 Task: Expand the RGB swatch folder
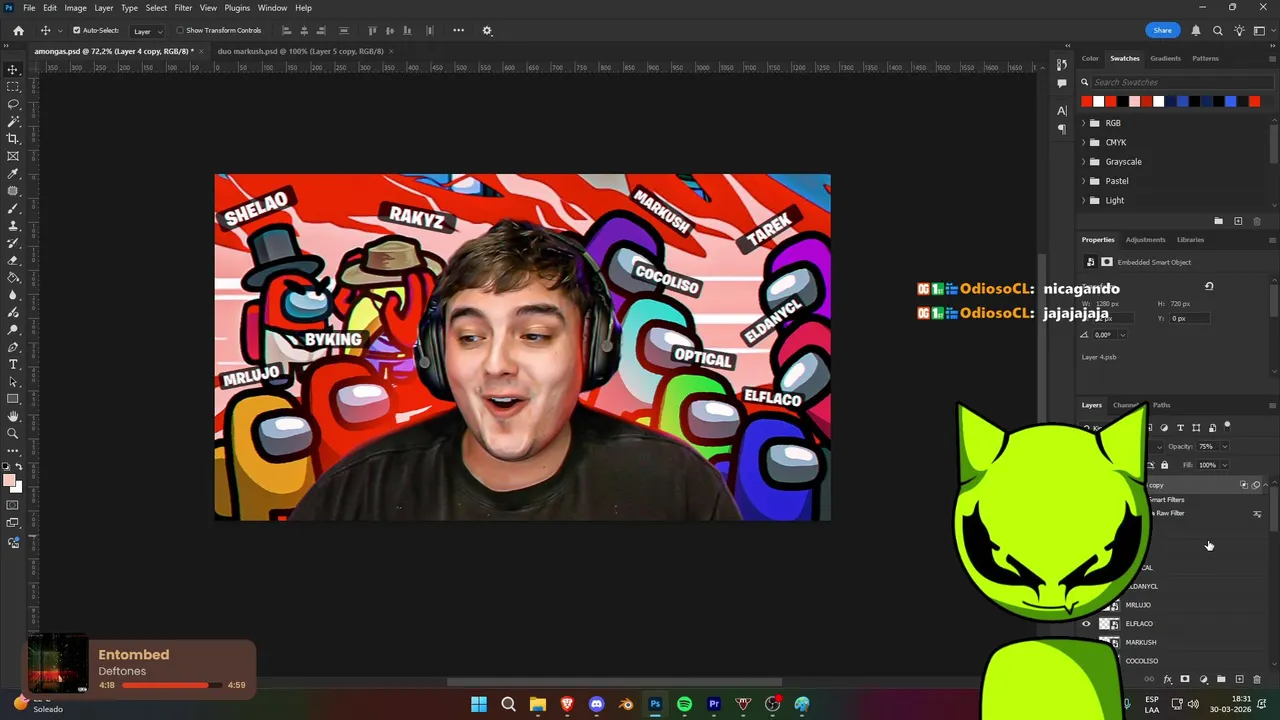[1083, 123]
